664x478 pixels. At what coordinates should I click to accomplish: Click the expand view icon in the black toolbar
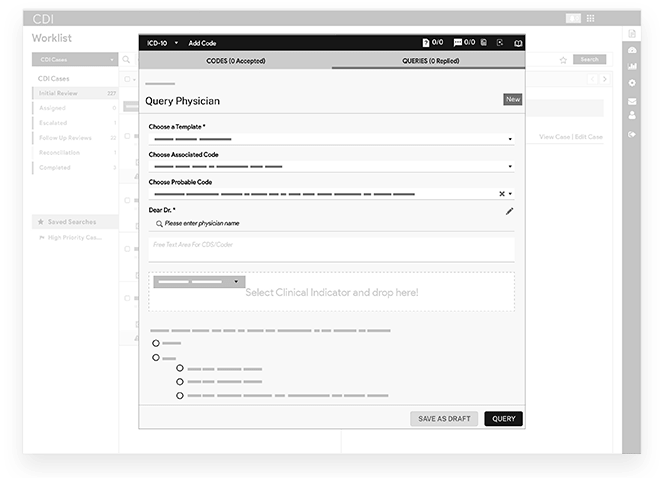[x=500, y=42]
